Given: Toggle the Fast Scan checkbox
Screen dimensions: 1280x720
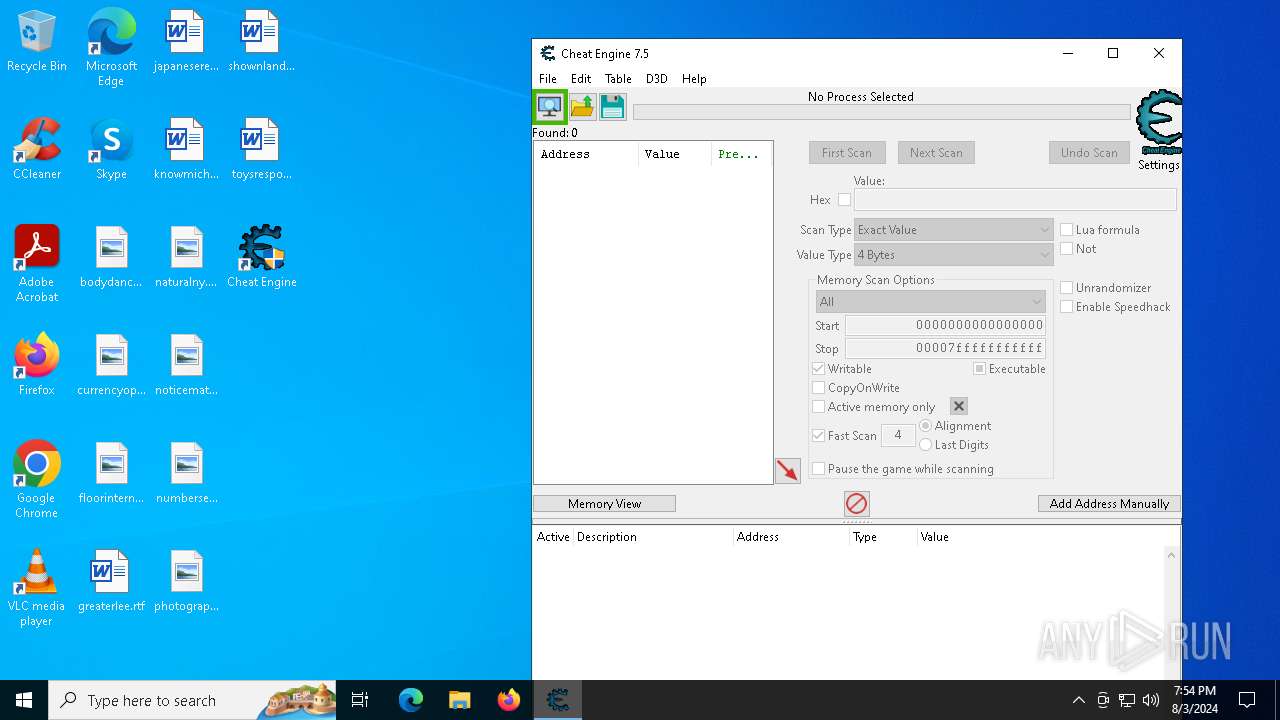Looking at the screenshot, I should [x=818, y=436].
